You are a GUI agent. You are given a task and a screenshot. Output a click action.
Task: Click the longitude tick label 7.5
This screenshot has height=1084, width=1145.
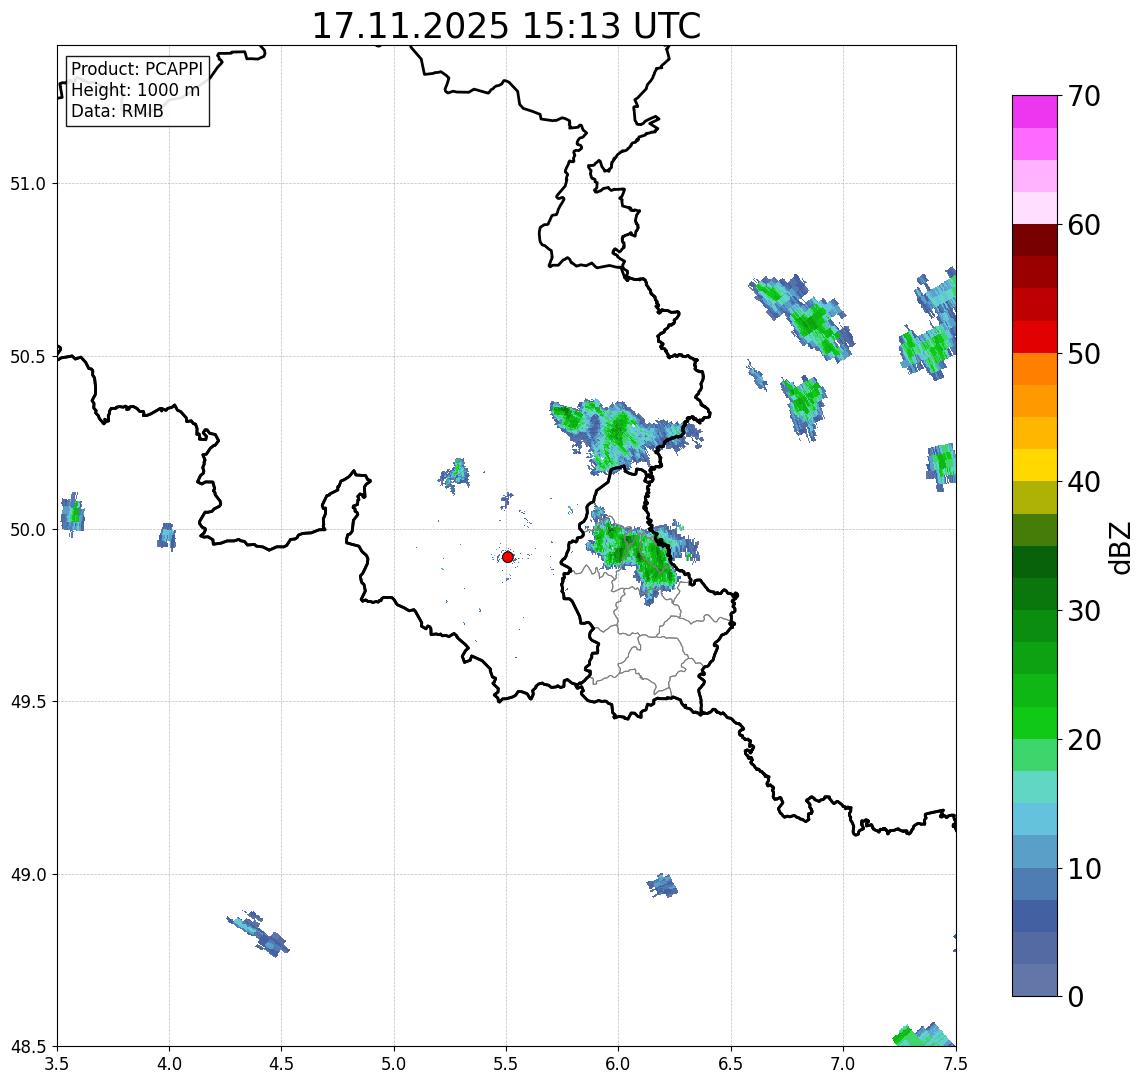pos(955,1063)
